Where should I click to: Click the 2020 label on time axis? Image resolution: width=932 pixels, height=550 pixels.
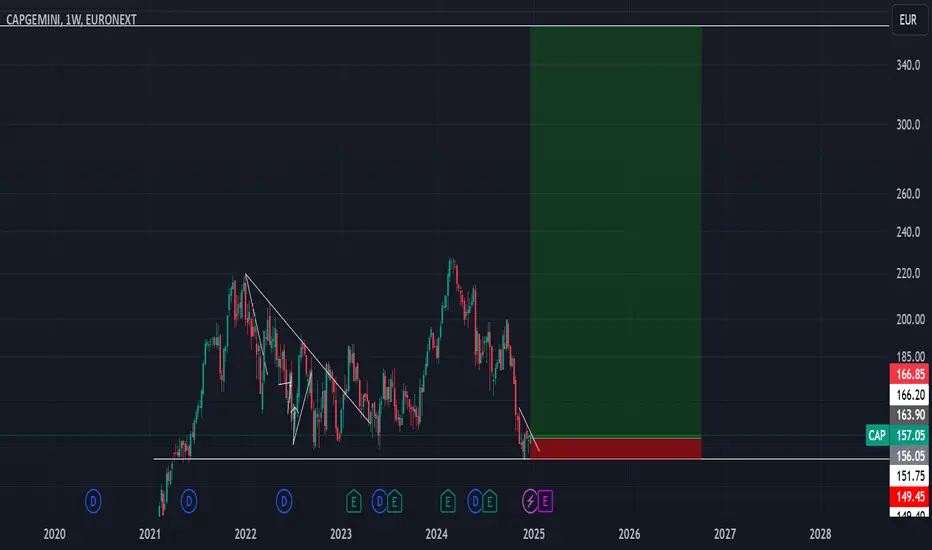coord(54,534)
